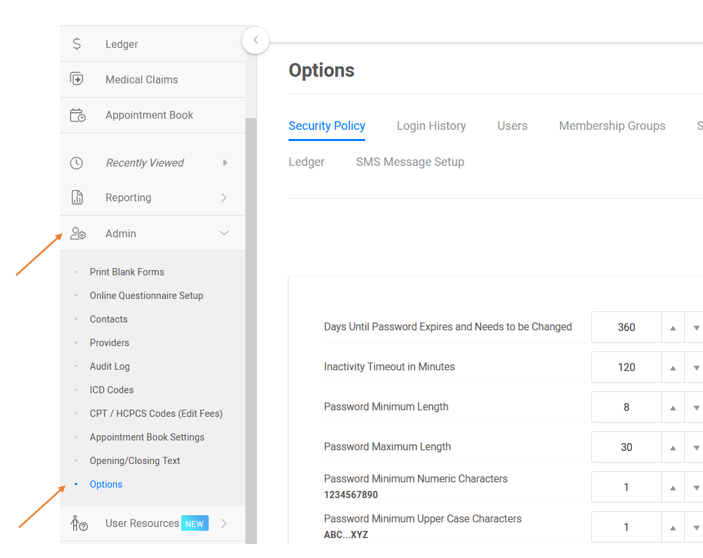The width and height of the screenshot is (703, 558).
Task: Decrease Password Maximum Length
Action: point(695,447)
